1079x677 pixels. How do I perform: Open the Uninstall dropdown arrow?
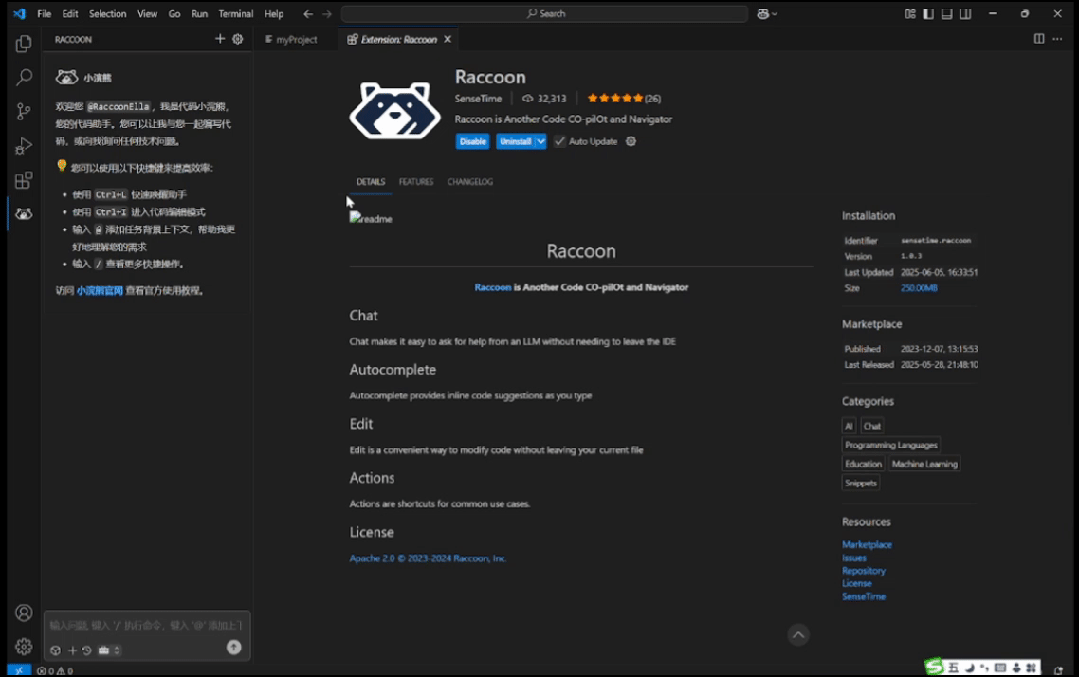click(x=541, y=141)
